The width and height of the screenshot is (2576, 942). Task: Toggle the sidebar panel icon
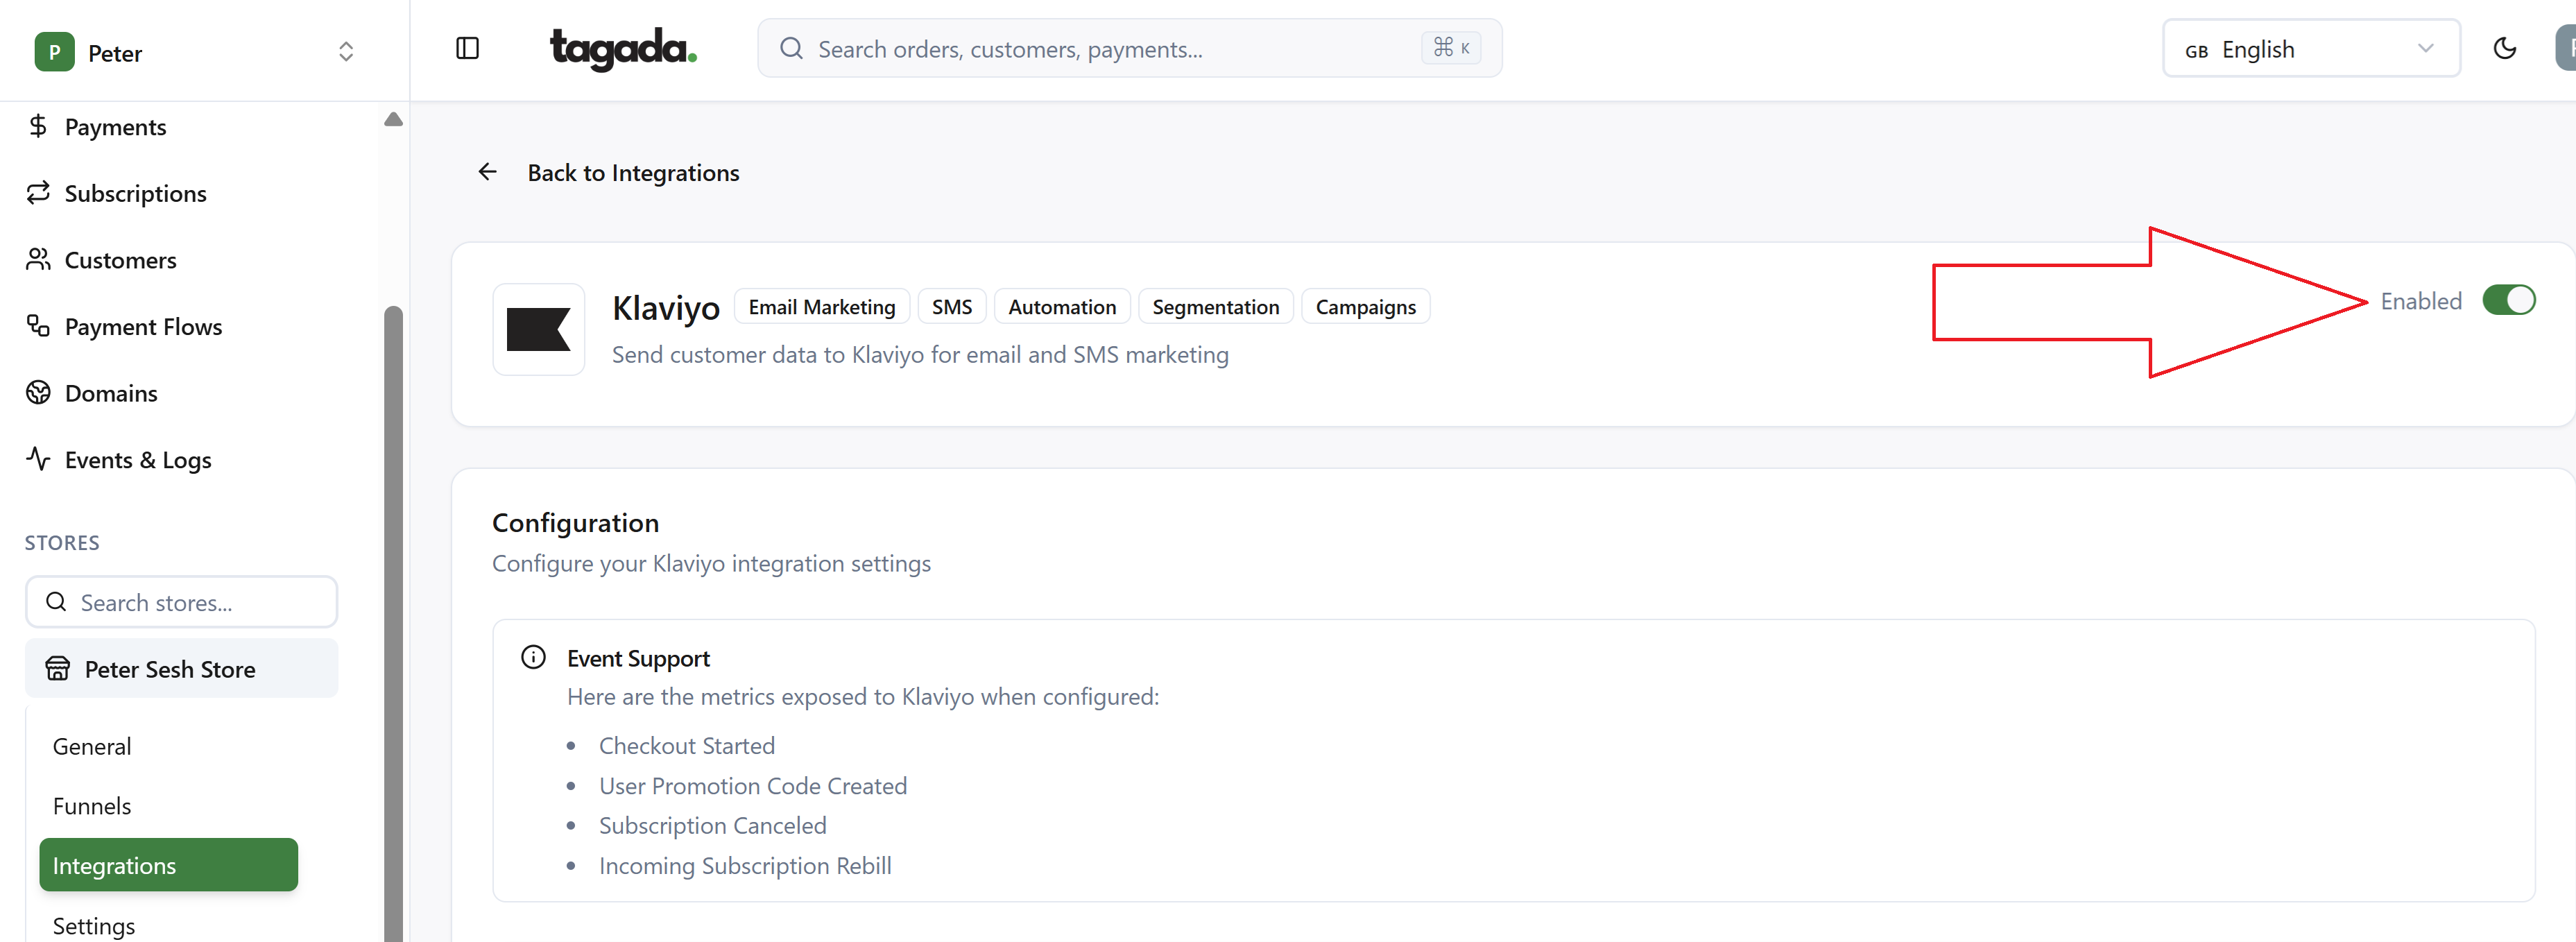[467, 48]
